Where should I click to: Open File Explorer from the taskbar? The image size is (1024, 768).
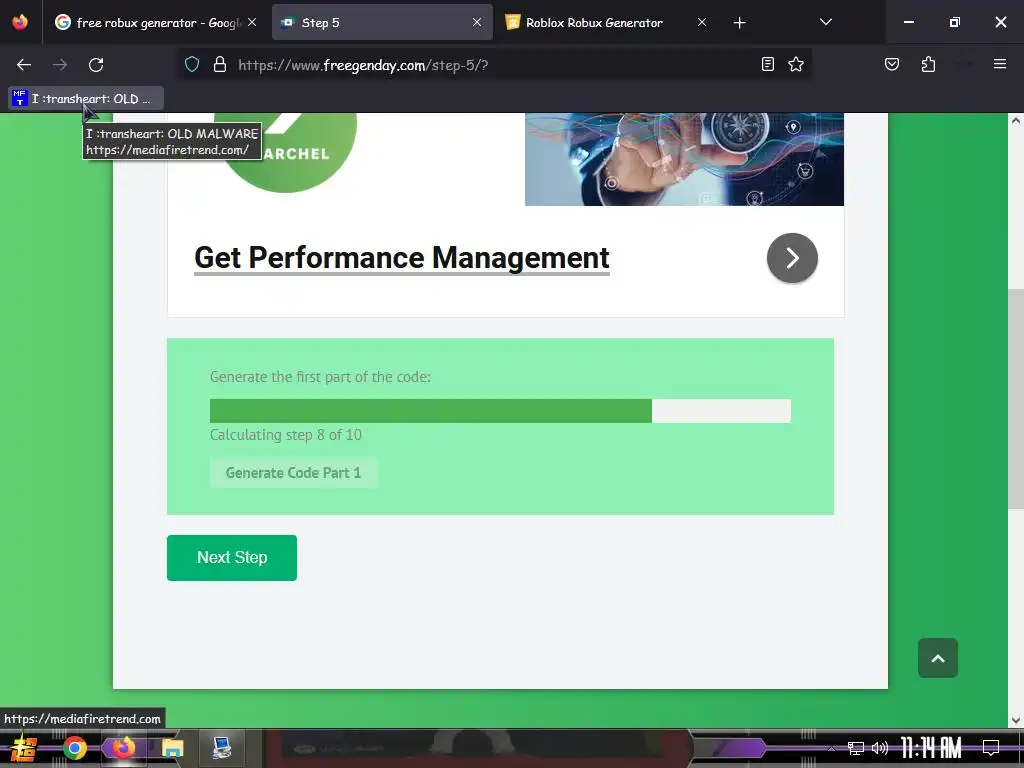[x=173, y=748]
